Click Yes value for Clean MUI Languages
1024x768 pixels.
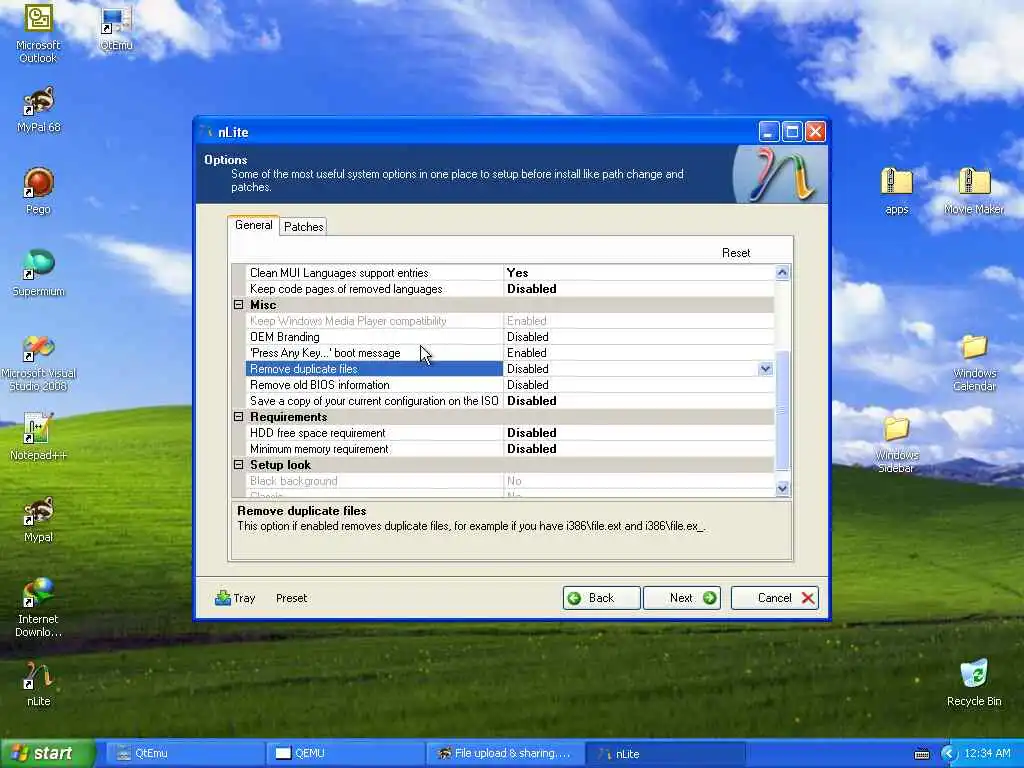click(517, 273)
